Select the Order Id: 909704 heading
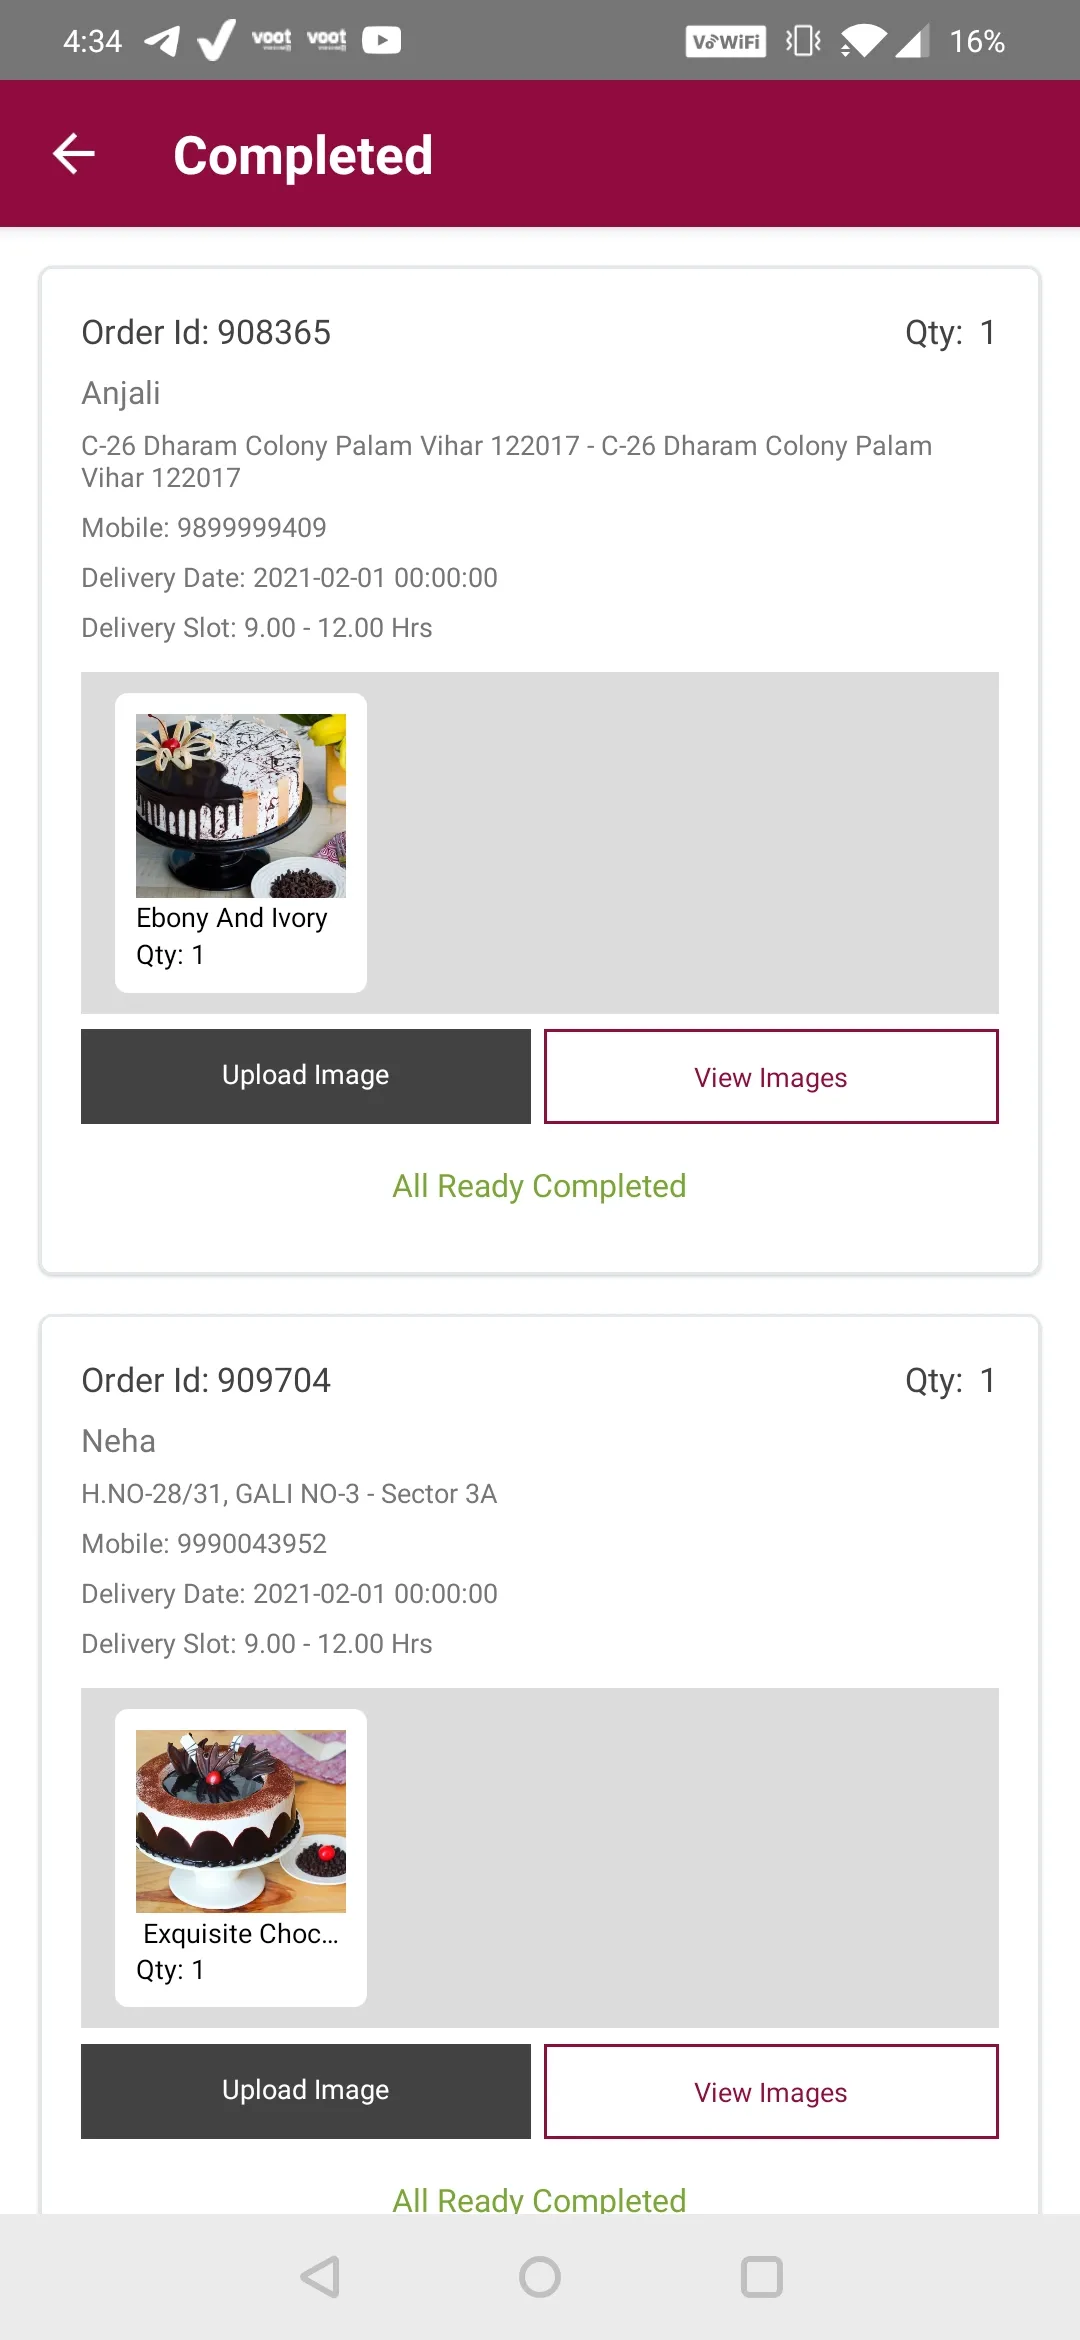Image resolution: width=1080 pixels, height=2340 pixels. (206, 1380)
